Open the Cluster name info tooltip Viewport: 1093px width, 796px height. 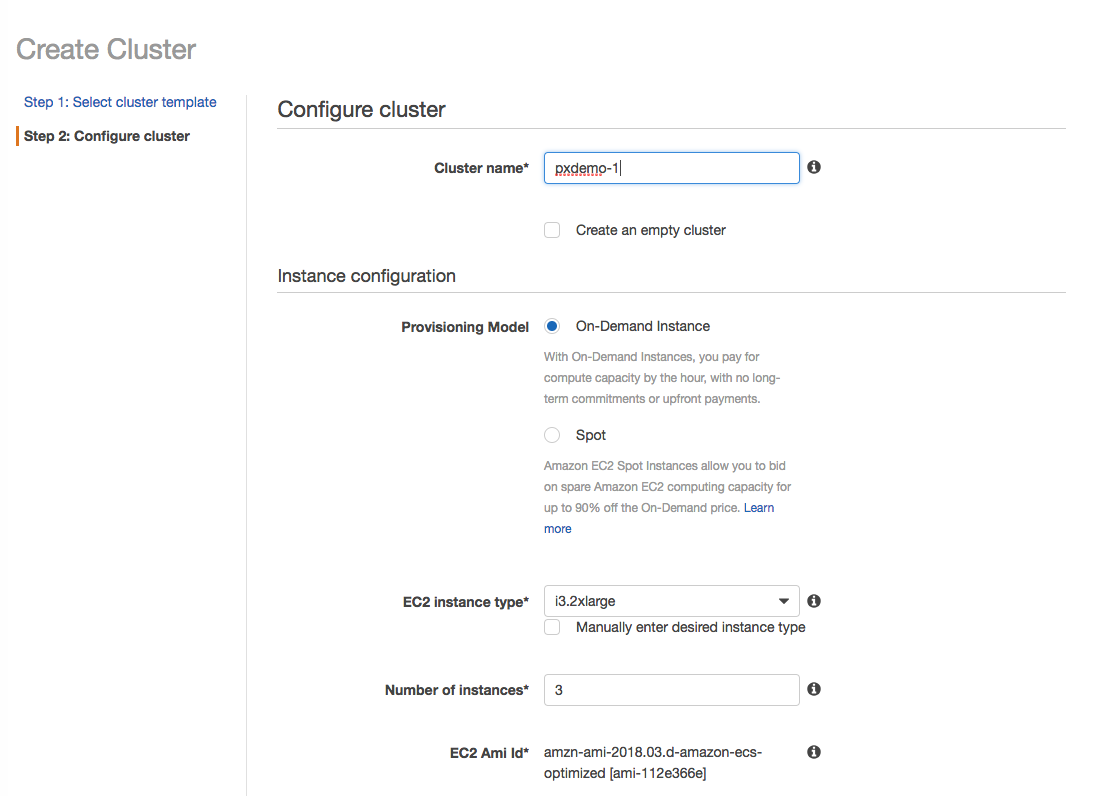(x=813, y=167)
